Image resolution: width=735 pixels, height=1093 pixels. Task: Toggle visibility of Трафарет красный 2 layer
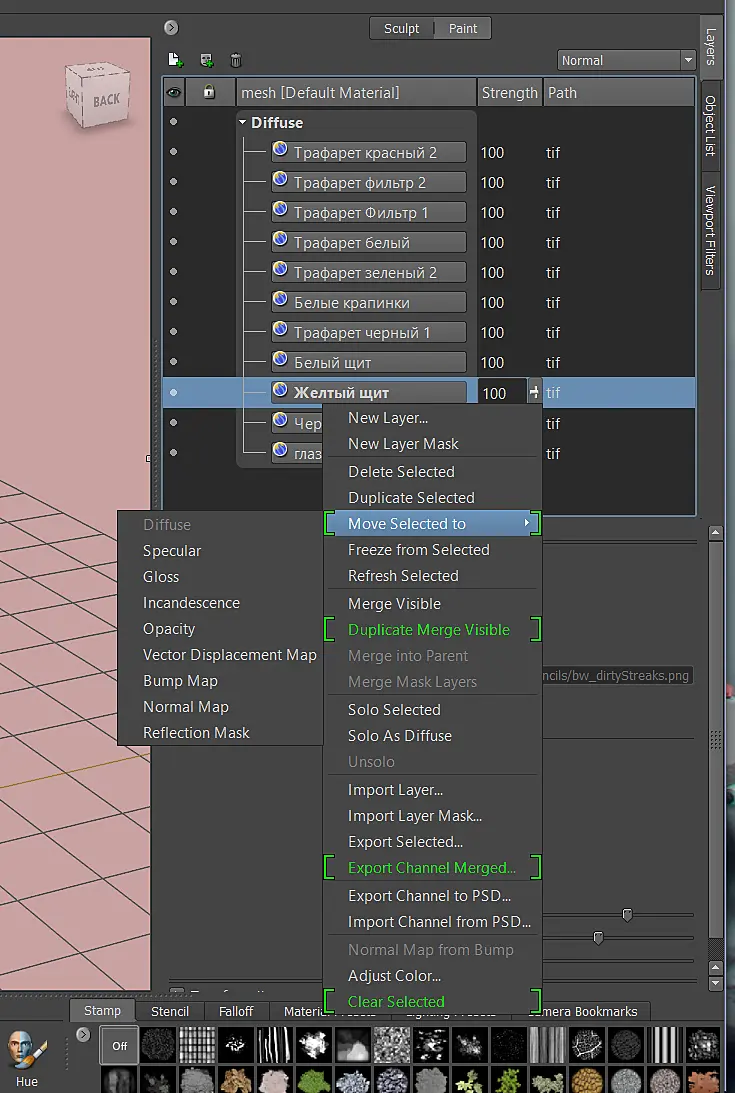point(174,152)
